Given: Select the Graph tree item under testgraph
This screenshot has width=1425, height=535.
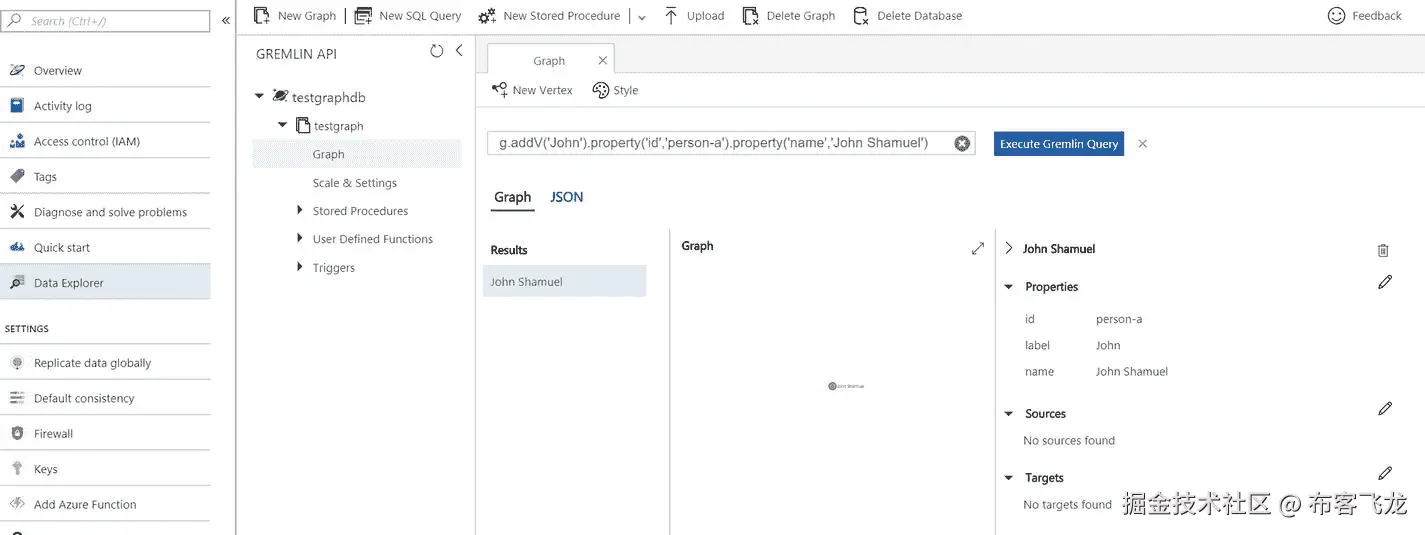Looking at the screenshot, I should [356, 154].
